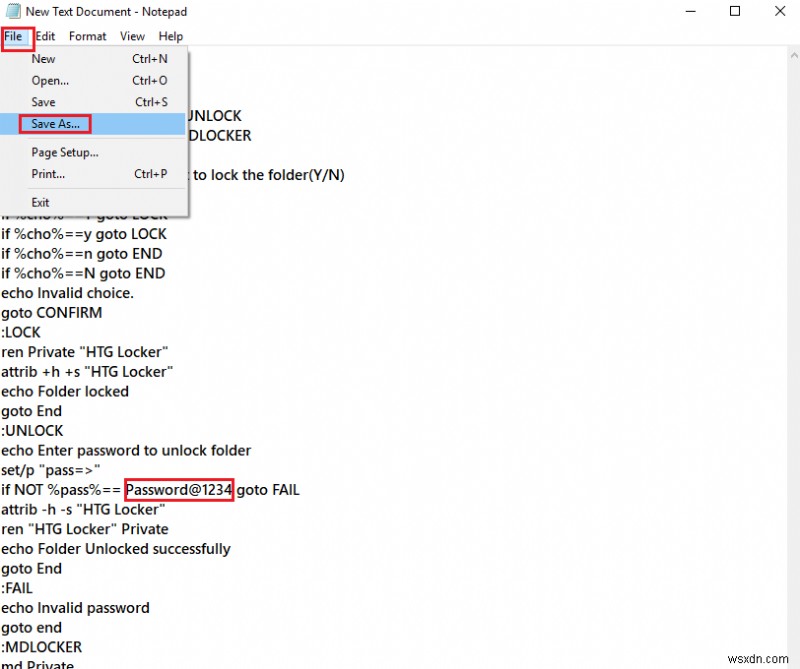The image size is (800, 669).
Task: Select Save As... in the File menu
Action: tap(93, 124)
